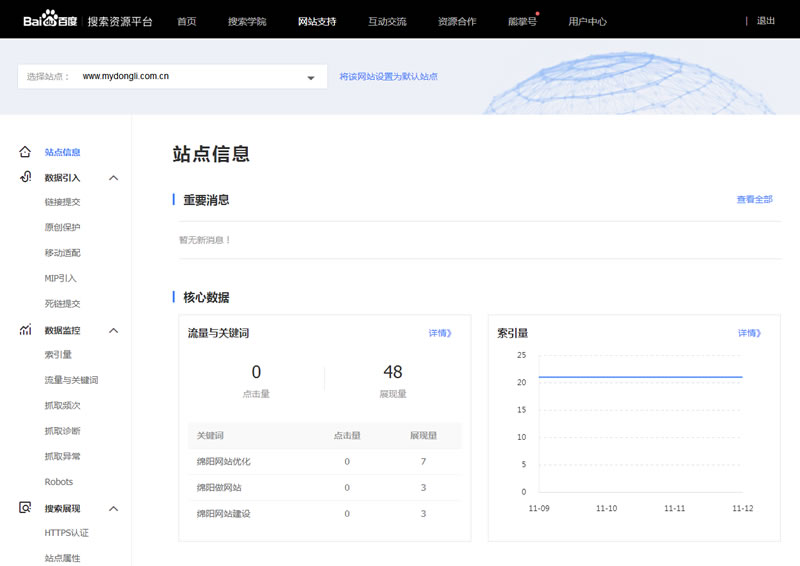
Task: Click the 0 点击量 value
Action: 256,372
